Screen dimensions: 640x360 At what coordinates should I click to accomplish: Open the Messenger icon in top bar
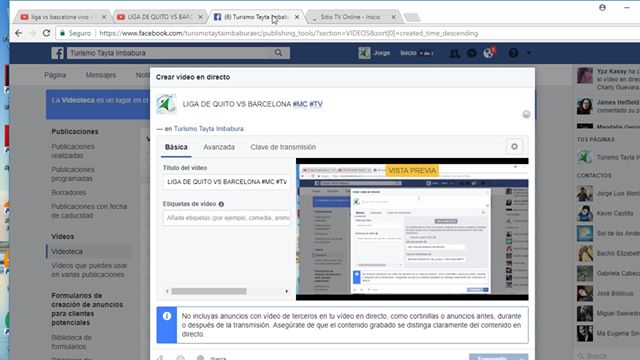tap(471, 53)
